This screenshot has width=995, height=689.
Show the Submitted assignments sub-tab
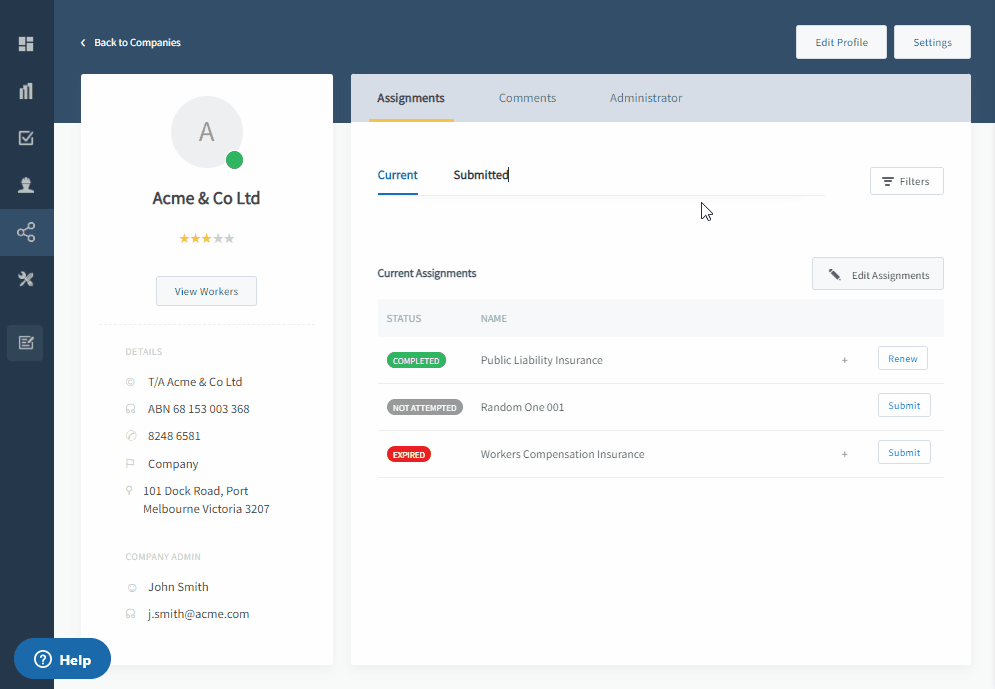click(481, 175)
